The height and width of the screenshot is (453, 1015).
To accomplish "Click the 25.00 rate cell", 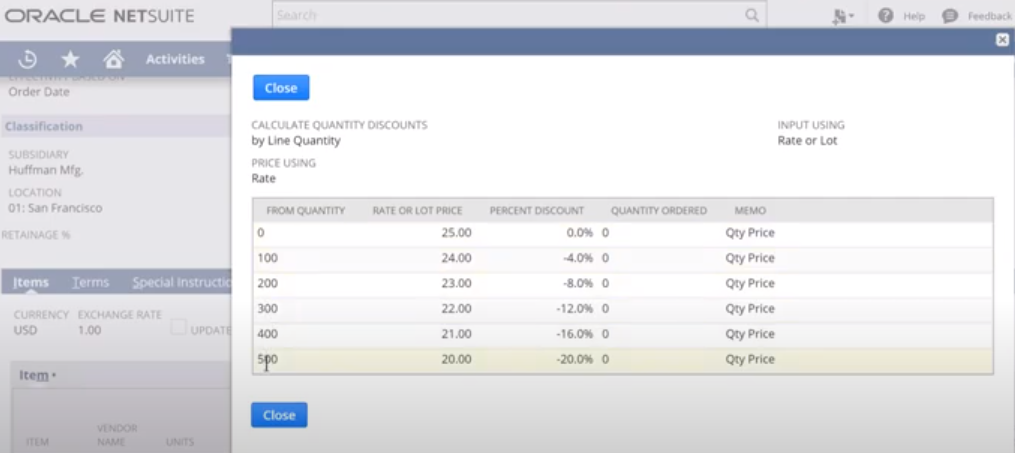I will 456,232.
